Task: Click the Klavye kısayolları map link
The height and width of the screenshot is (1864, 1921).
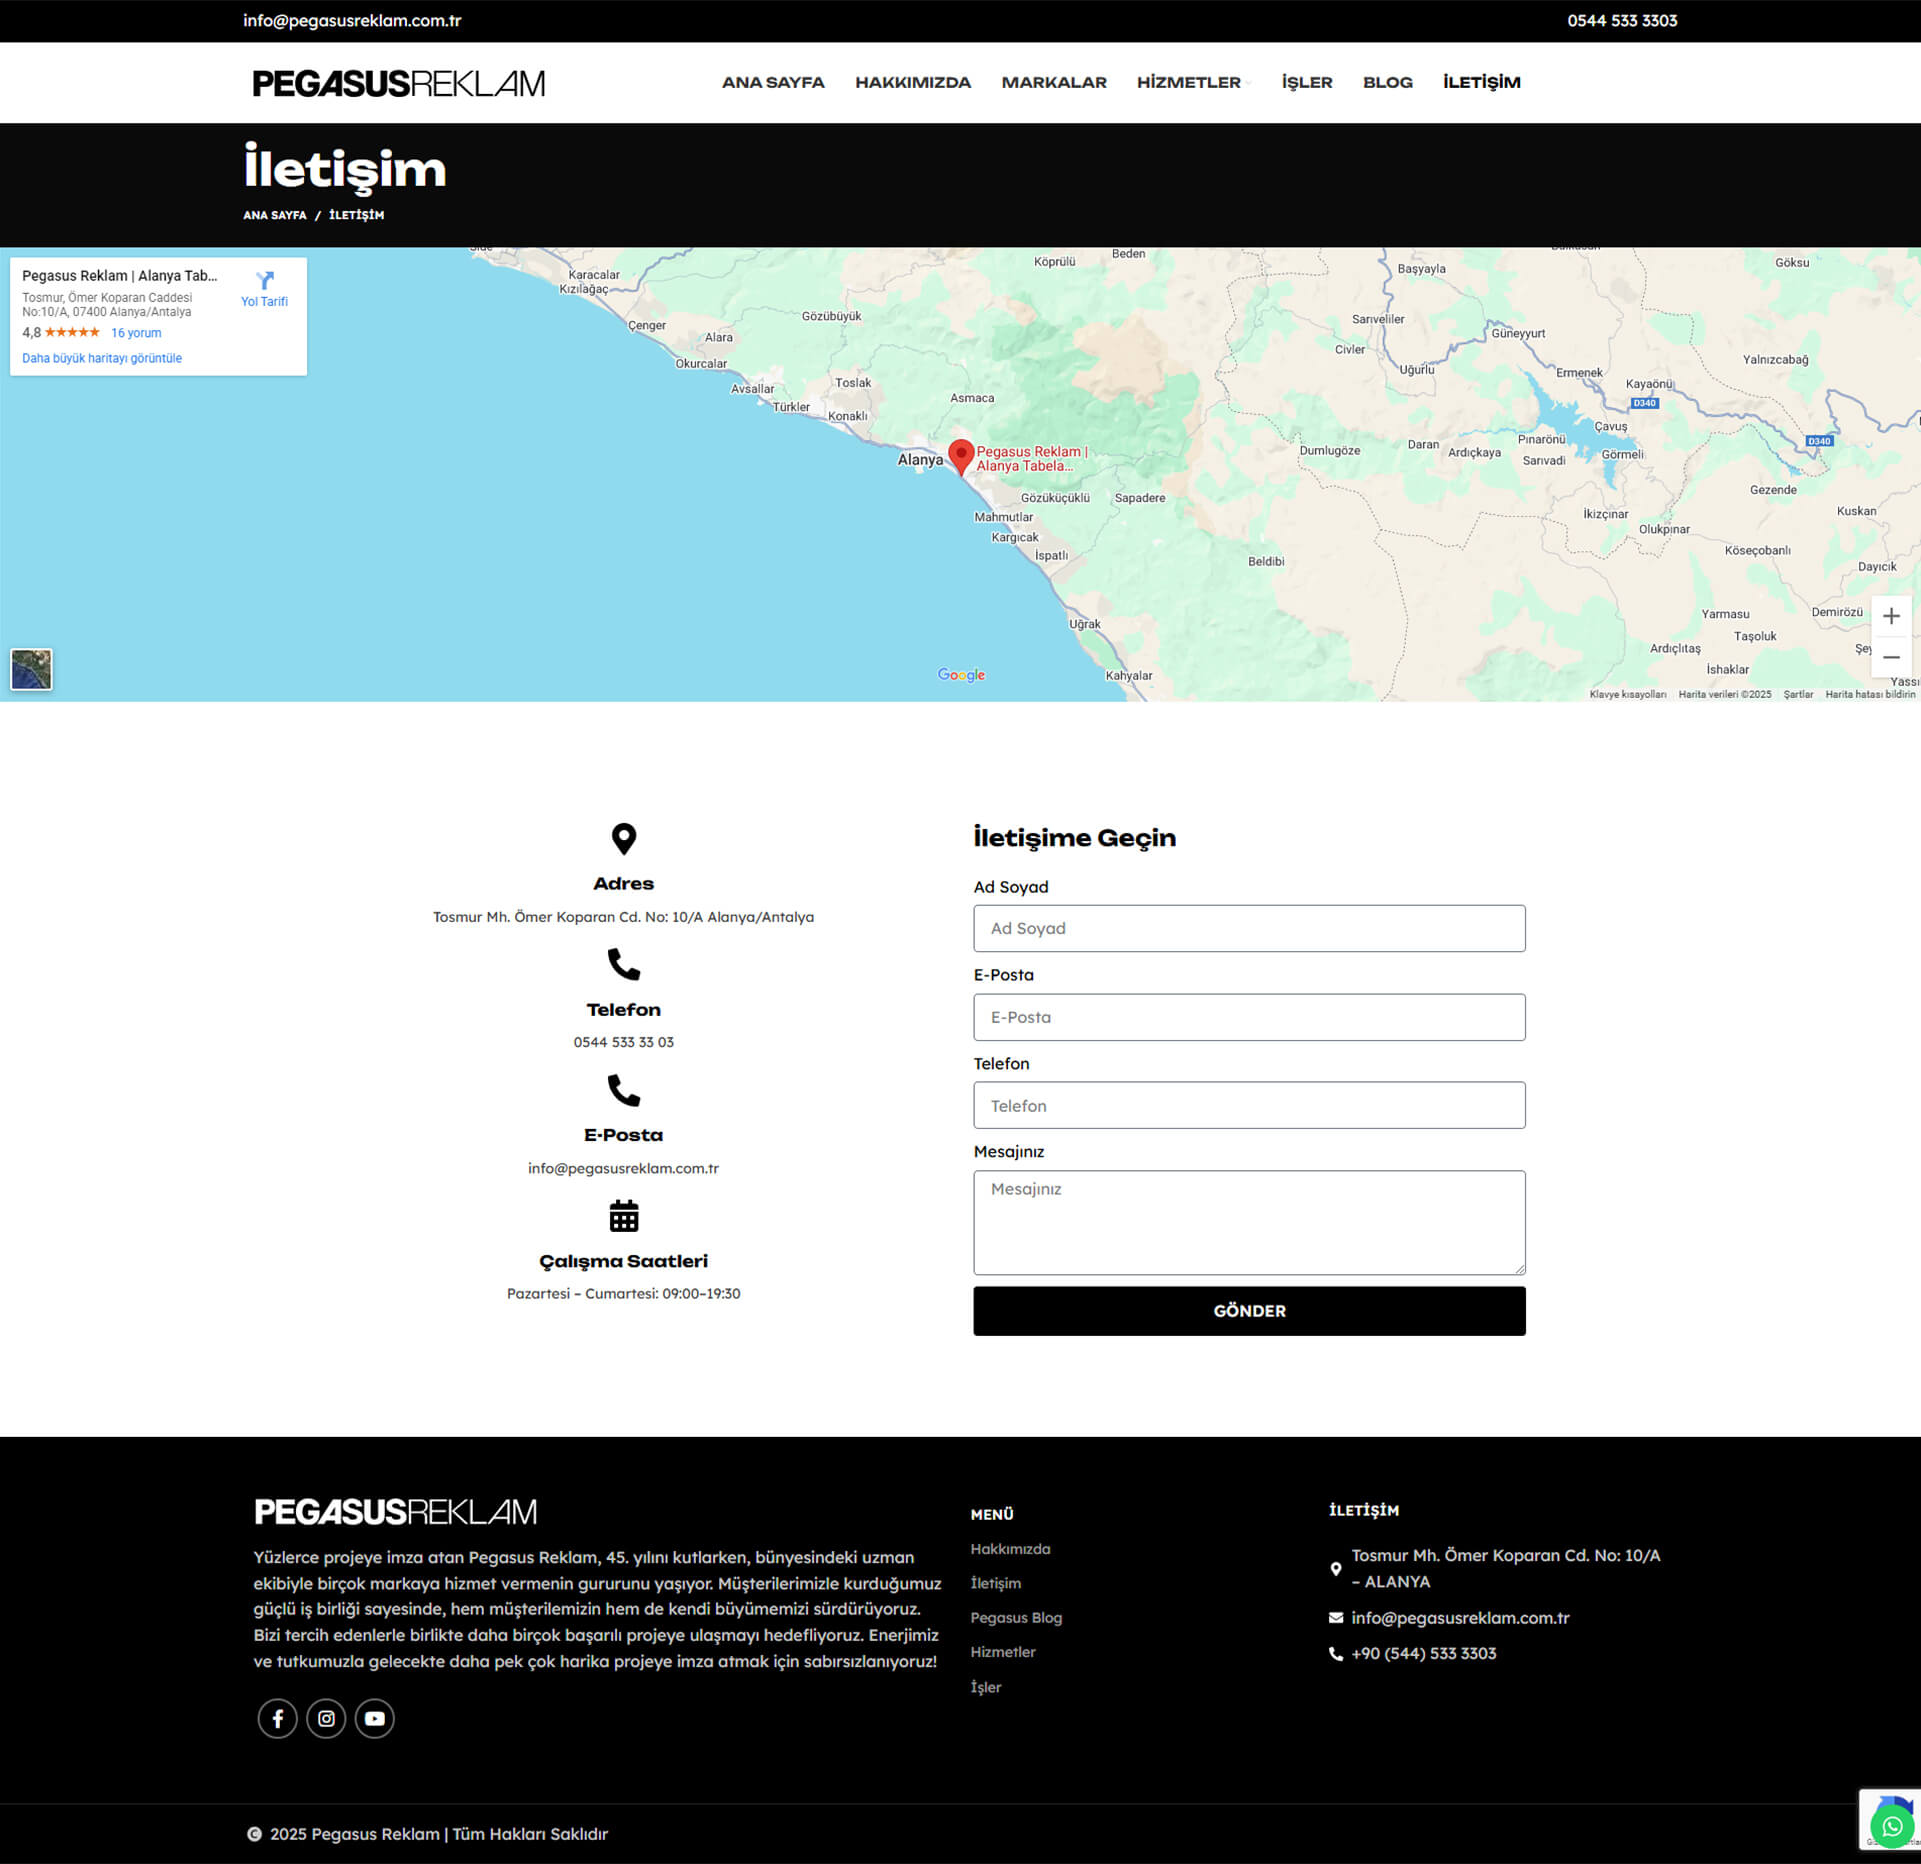Action: 1628,694
